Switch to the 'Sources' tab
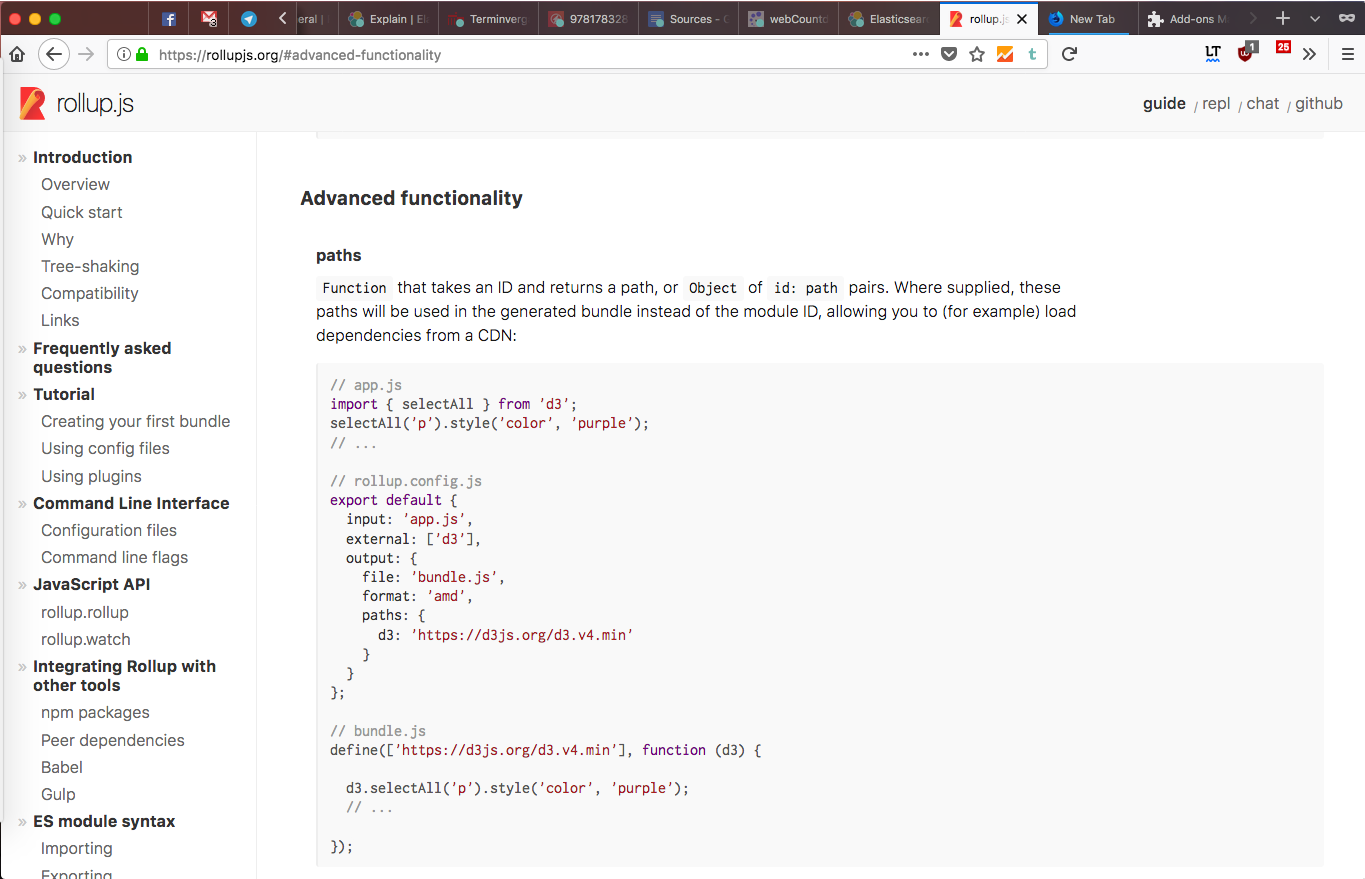The width and height of the screenshot is (1365, 879). point(688,19)
